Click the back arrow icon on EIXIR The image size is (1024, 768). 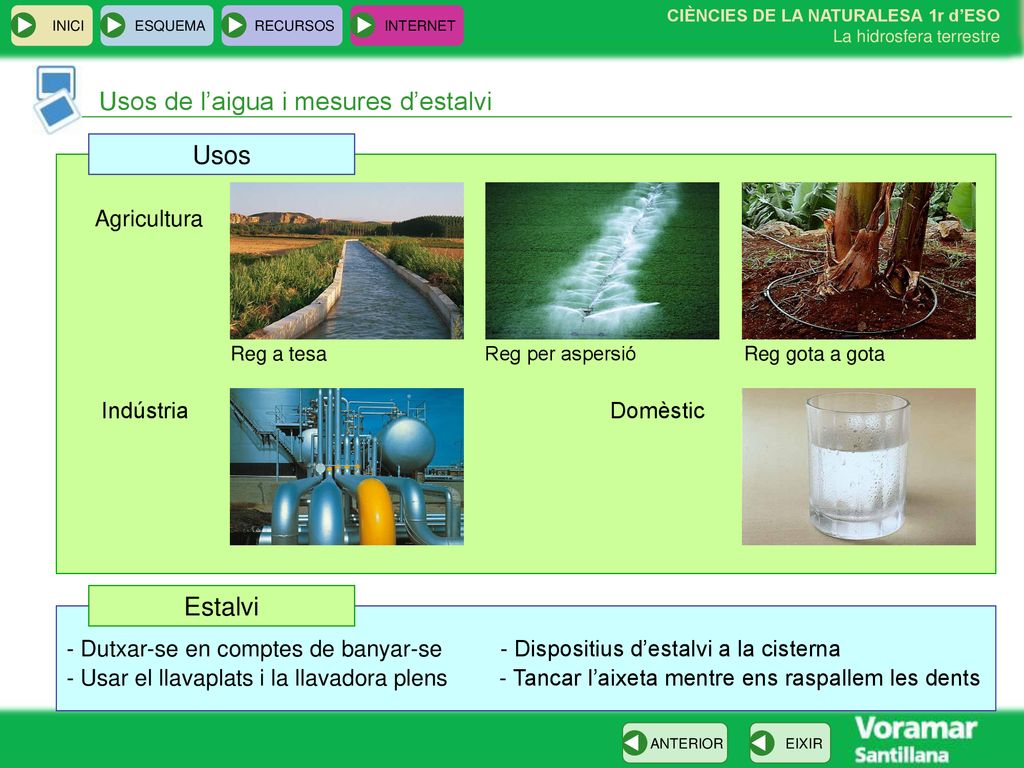[x=762, y=743]
